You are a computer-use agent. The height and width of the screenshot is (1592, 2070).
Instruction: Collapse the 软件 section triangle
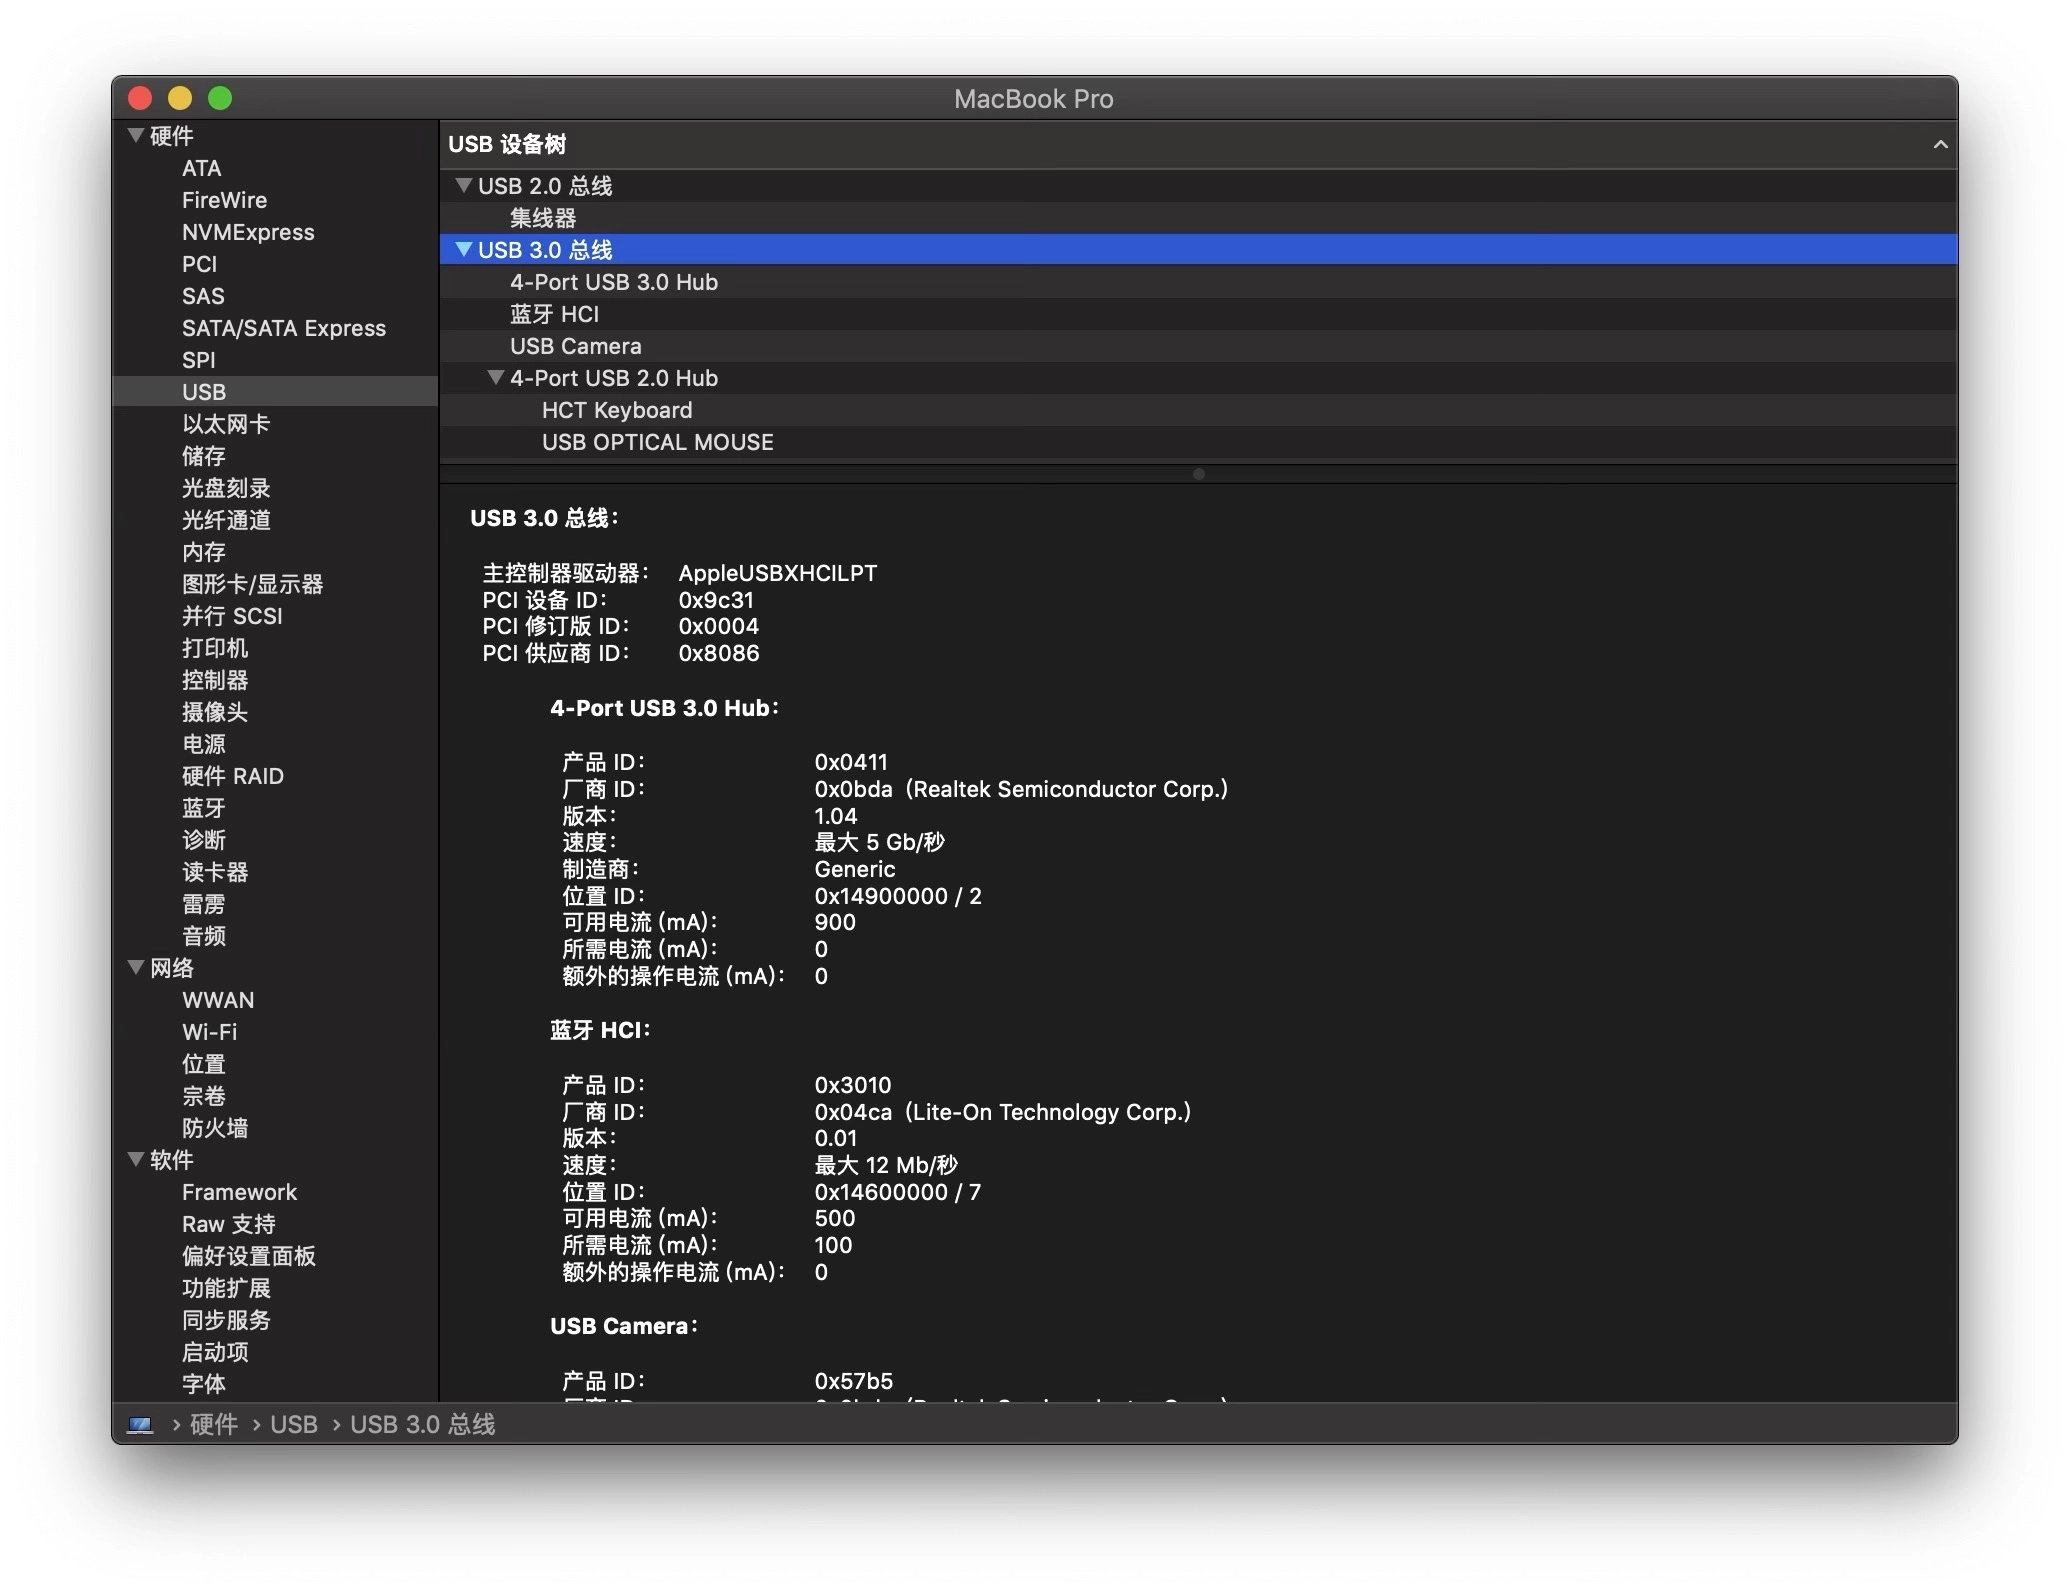(x=136, y=1159)
